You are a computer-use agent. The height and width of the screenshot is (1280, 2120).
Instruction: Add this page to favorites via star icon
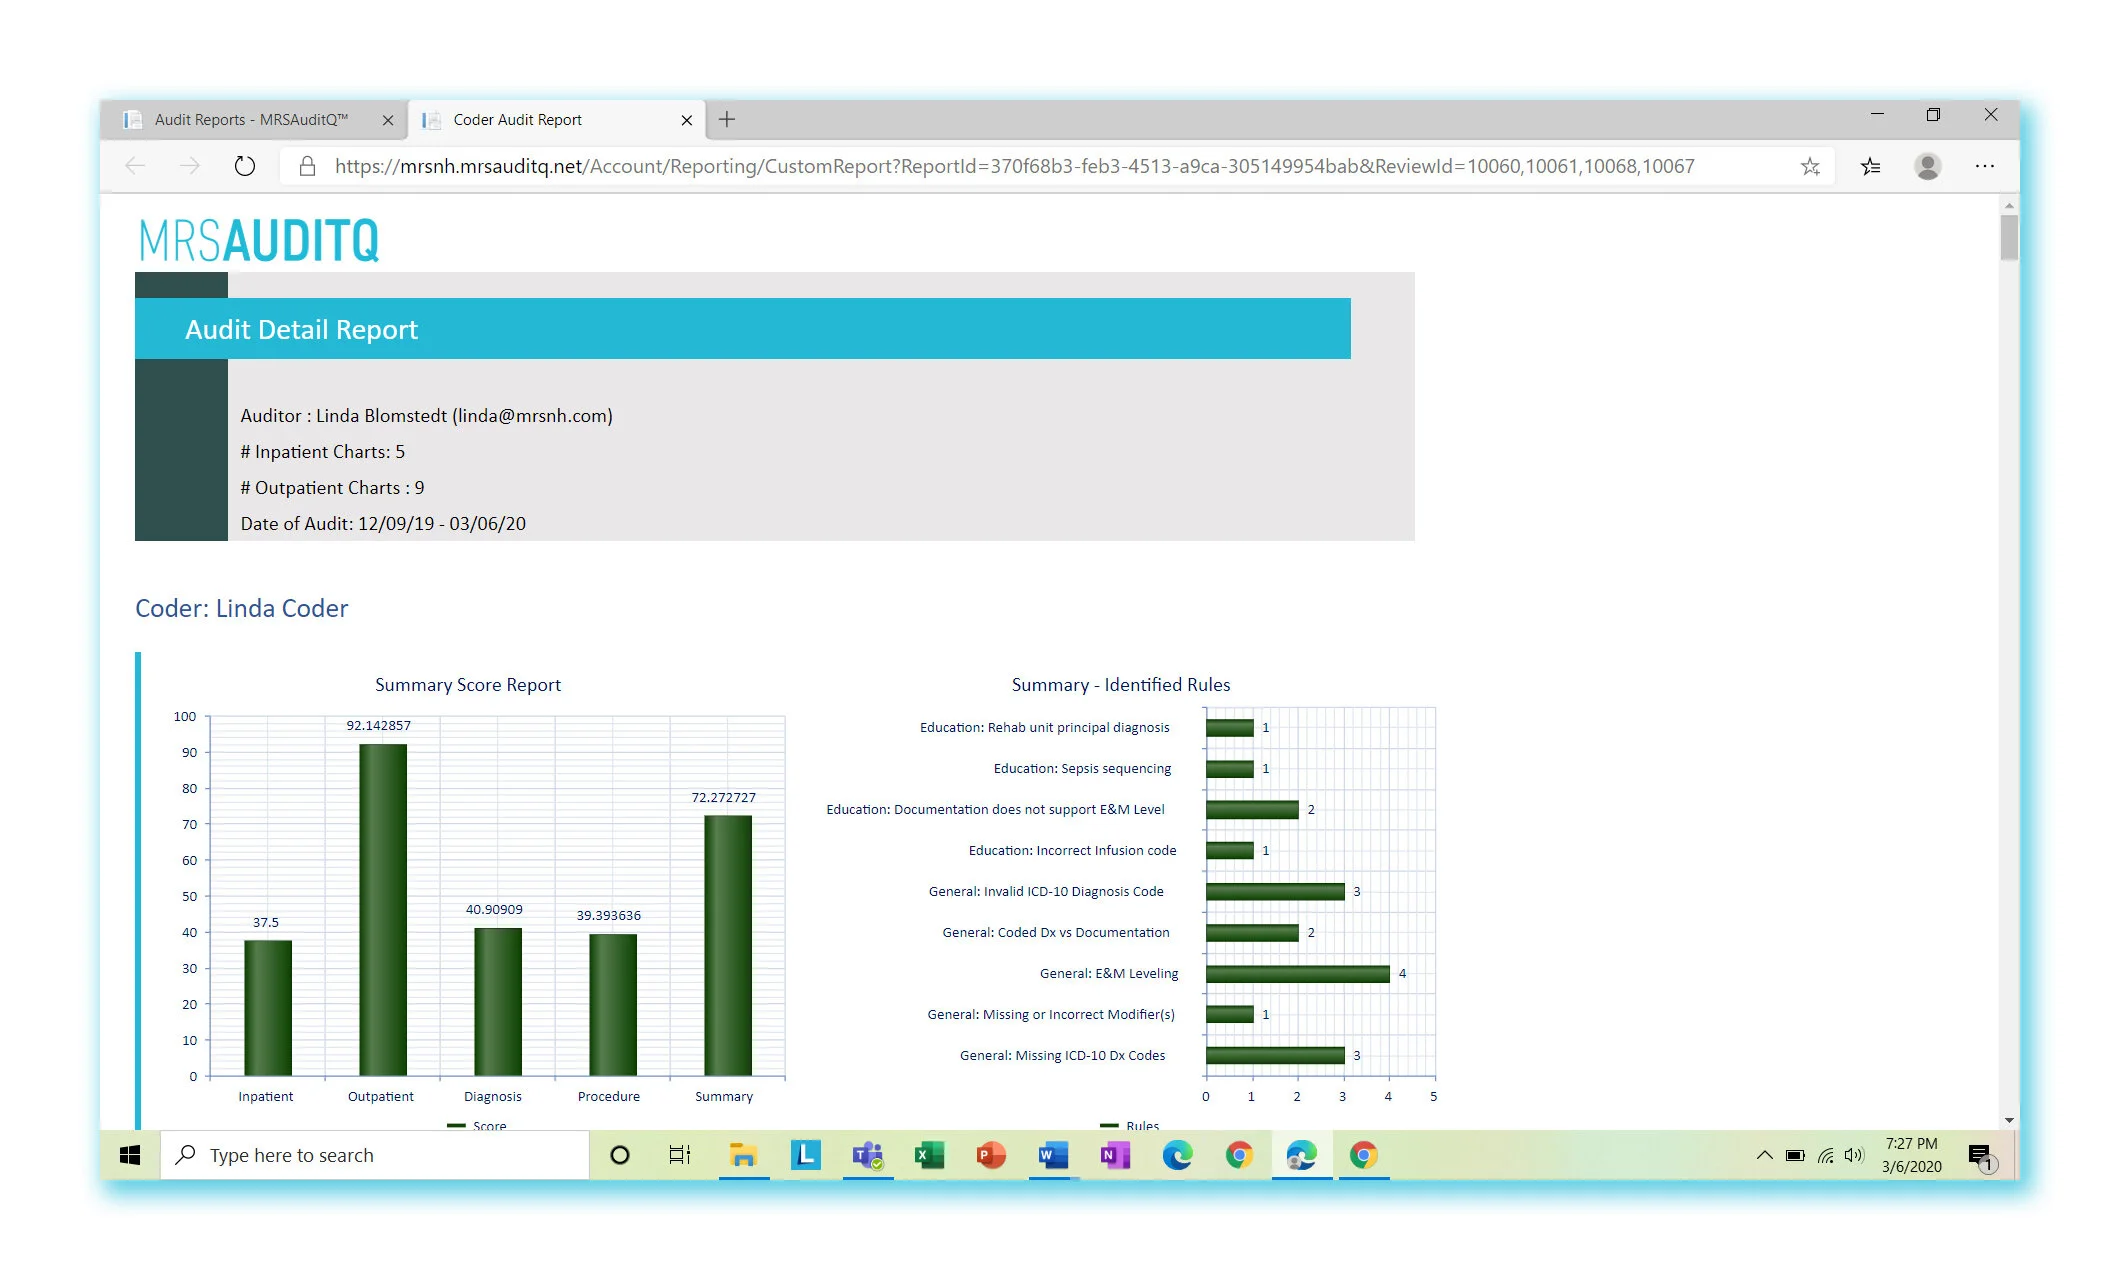pos(1811,166)
